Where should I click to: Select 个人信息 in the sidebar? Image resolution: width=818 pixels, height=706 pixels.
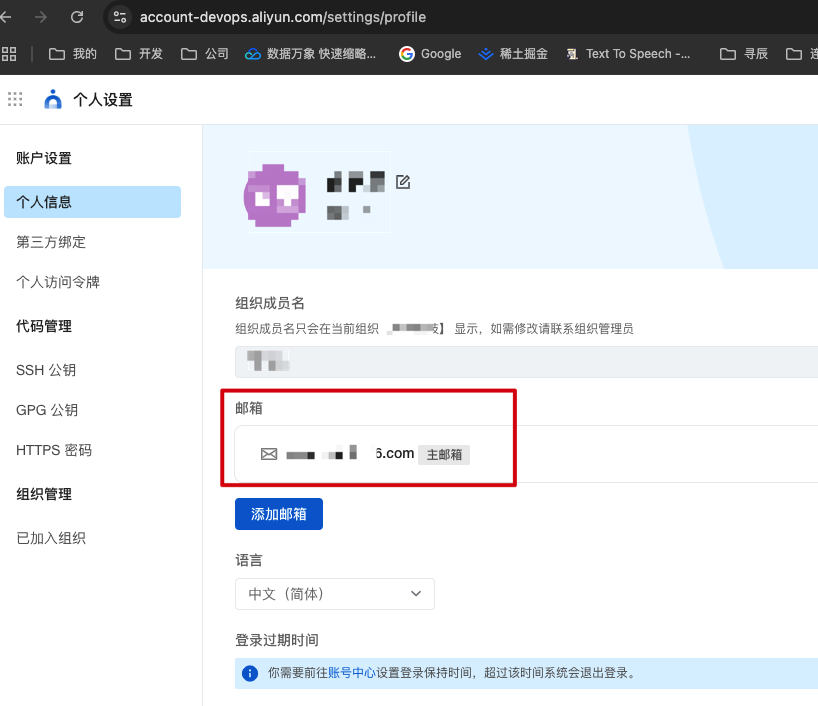click(92, 202)
